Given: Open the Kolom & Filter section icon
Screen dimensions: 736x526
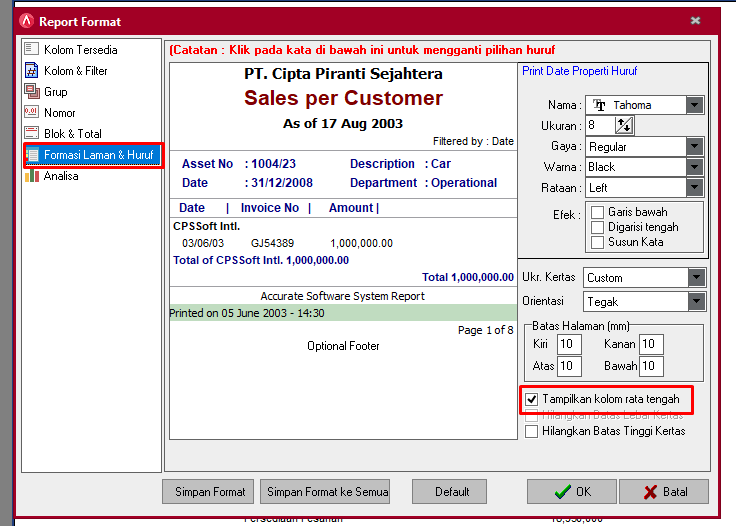Looking at the screenshot, I should (31, 70).
